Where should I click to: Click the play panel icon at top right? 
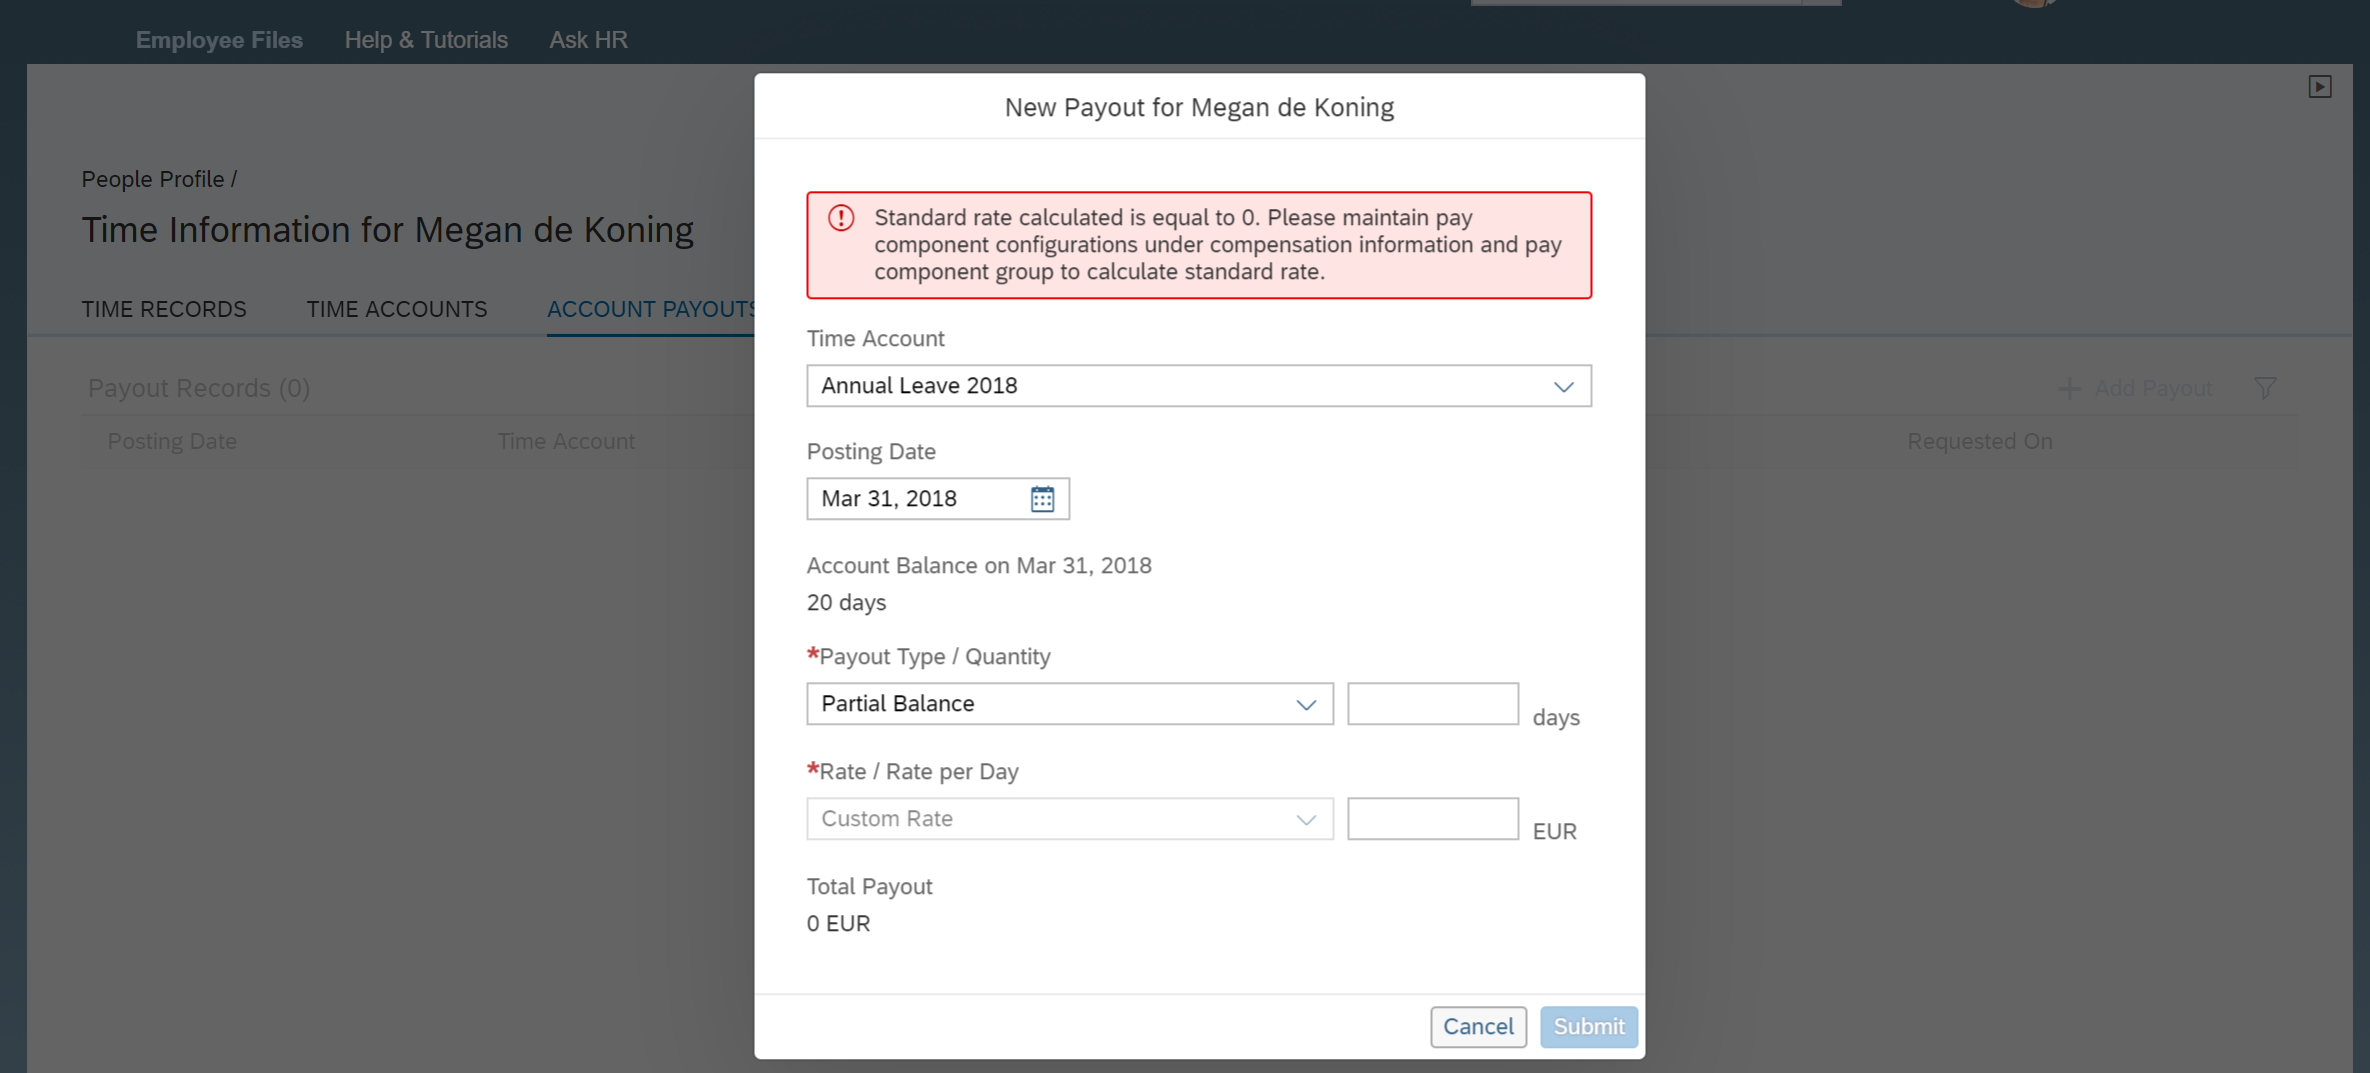pos(2320,87)
